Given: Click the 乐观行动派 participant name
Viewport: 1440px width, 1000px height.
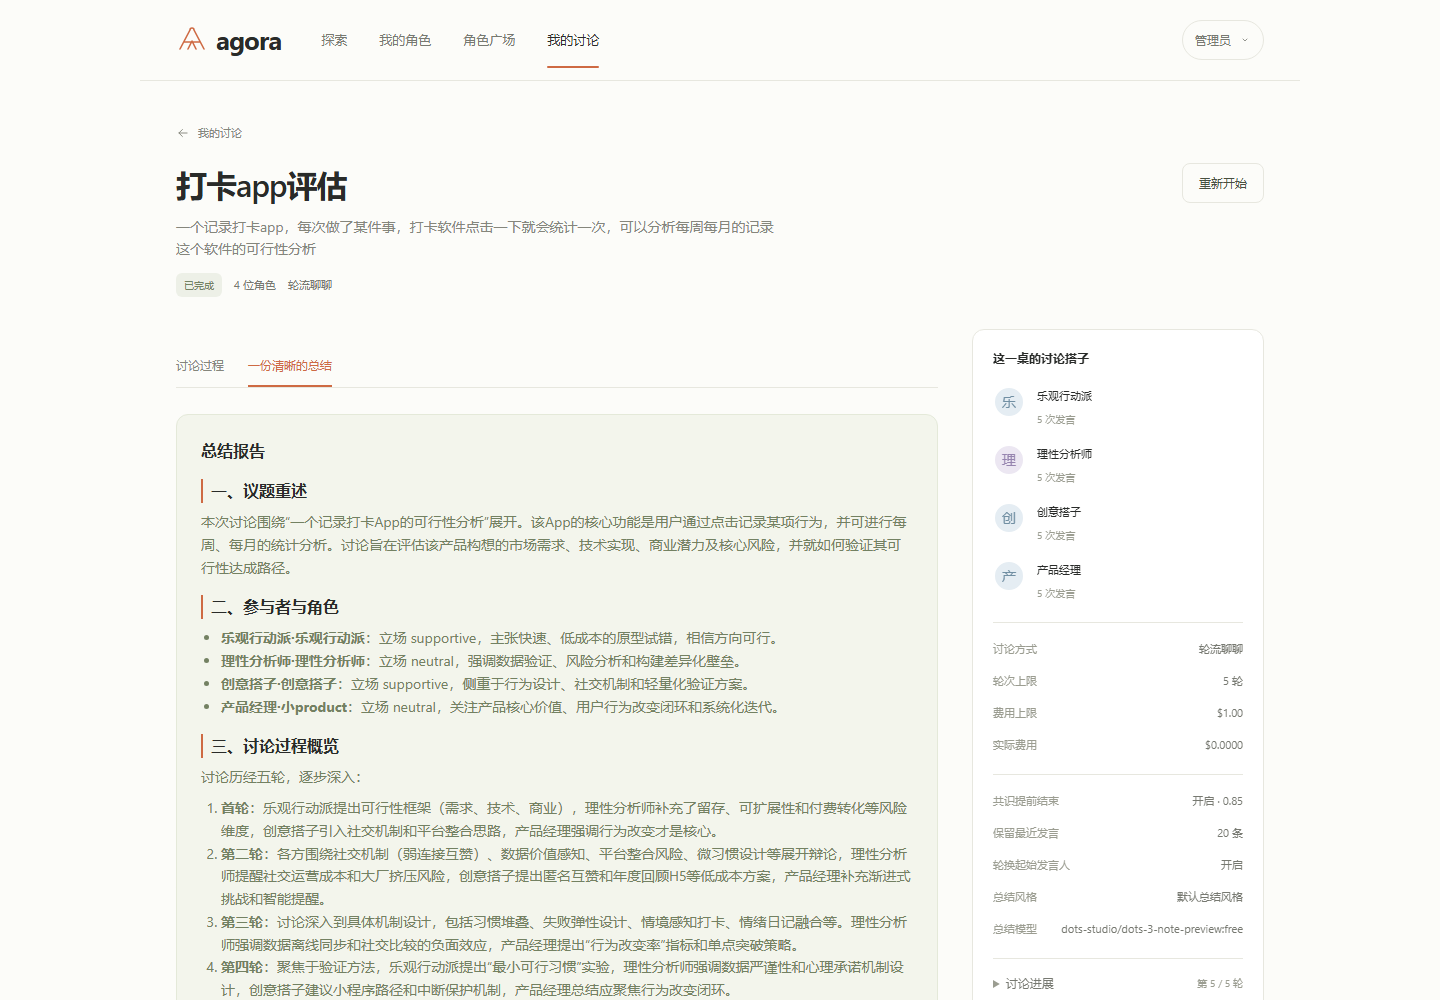Looking at the screenshot, I should 1064,396.
